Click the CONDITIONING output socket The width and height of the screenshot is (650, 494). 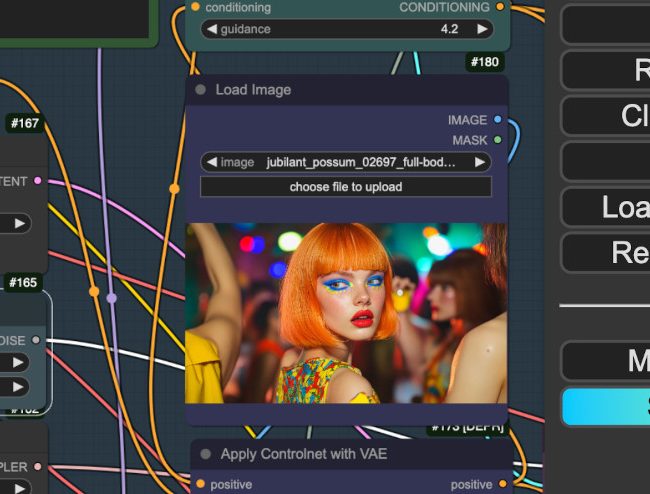pyautogui.click(x=500, y=7)
